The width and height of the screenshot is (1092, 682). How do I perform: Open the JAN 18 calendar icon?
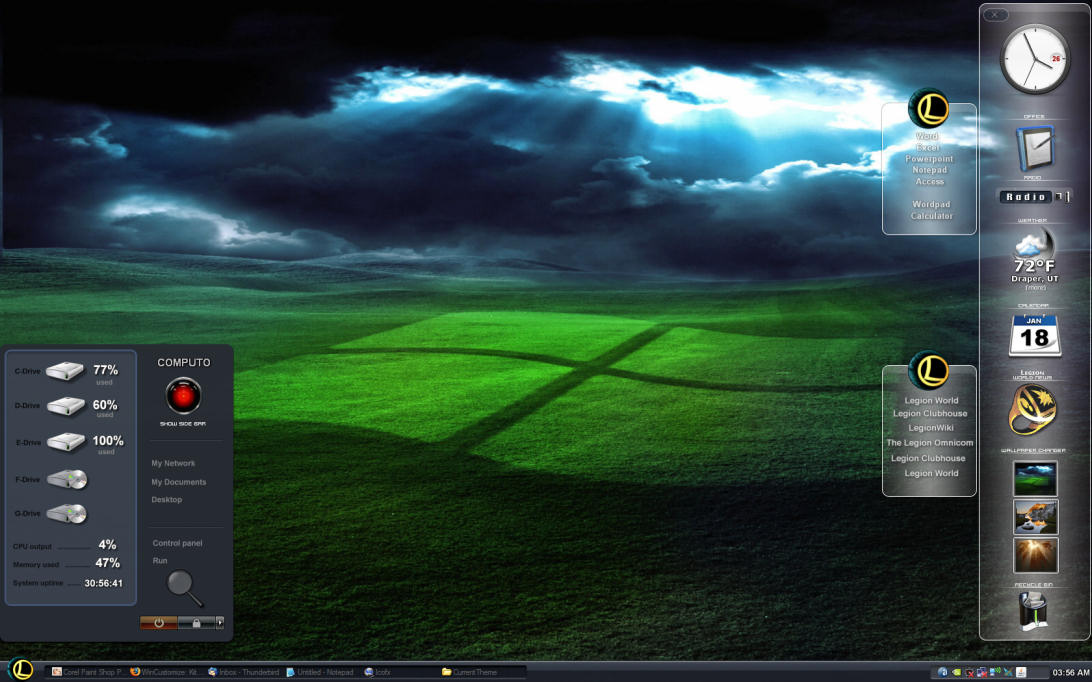point(1035,335)
